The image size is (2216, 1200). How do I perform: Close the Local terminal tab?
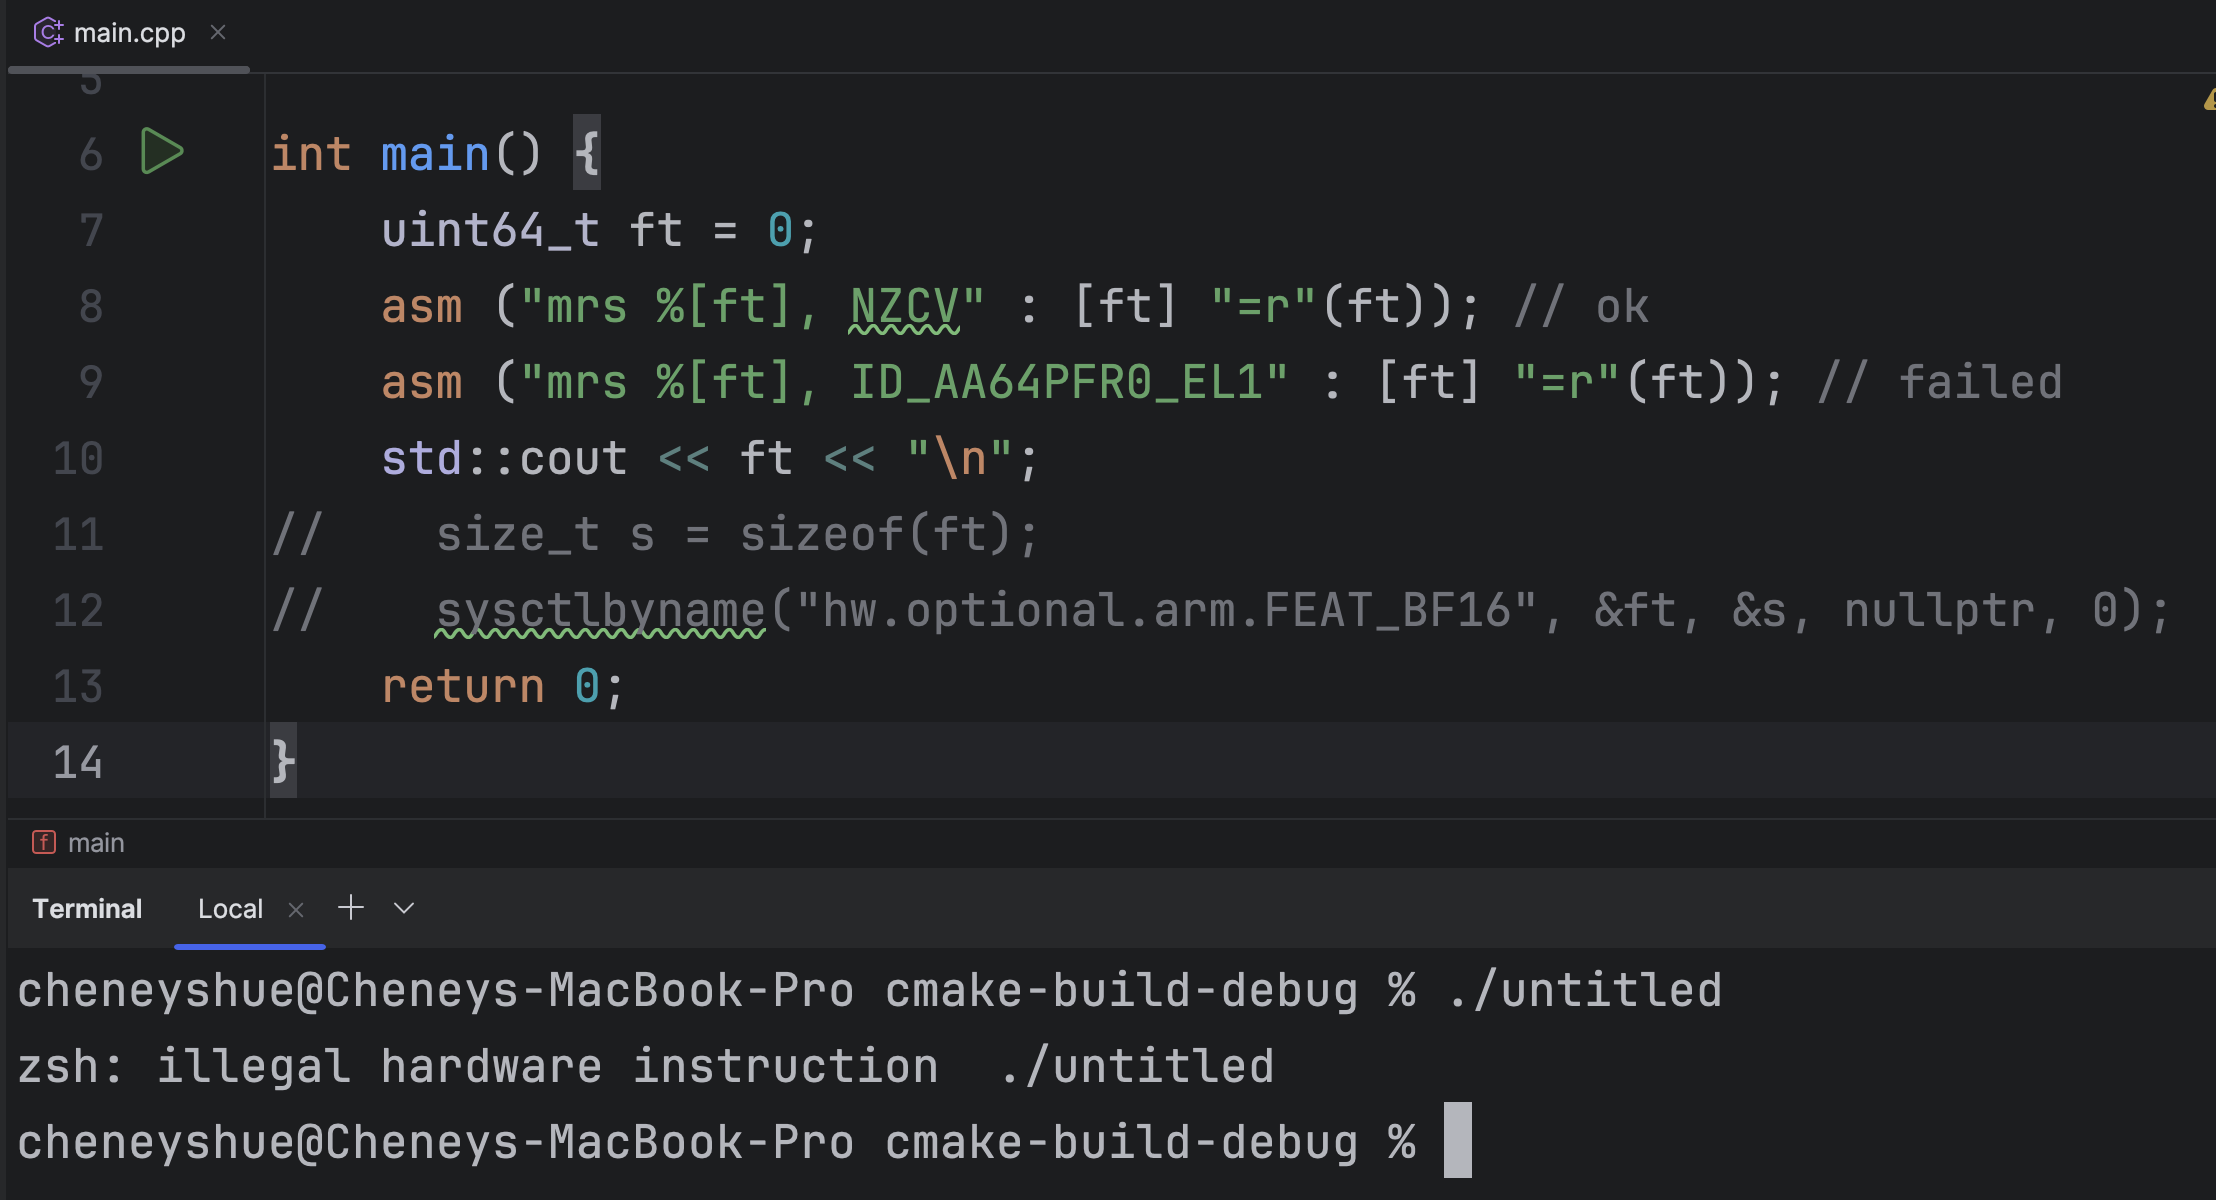coord(296,909)
